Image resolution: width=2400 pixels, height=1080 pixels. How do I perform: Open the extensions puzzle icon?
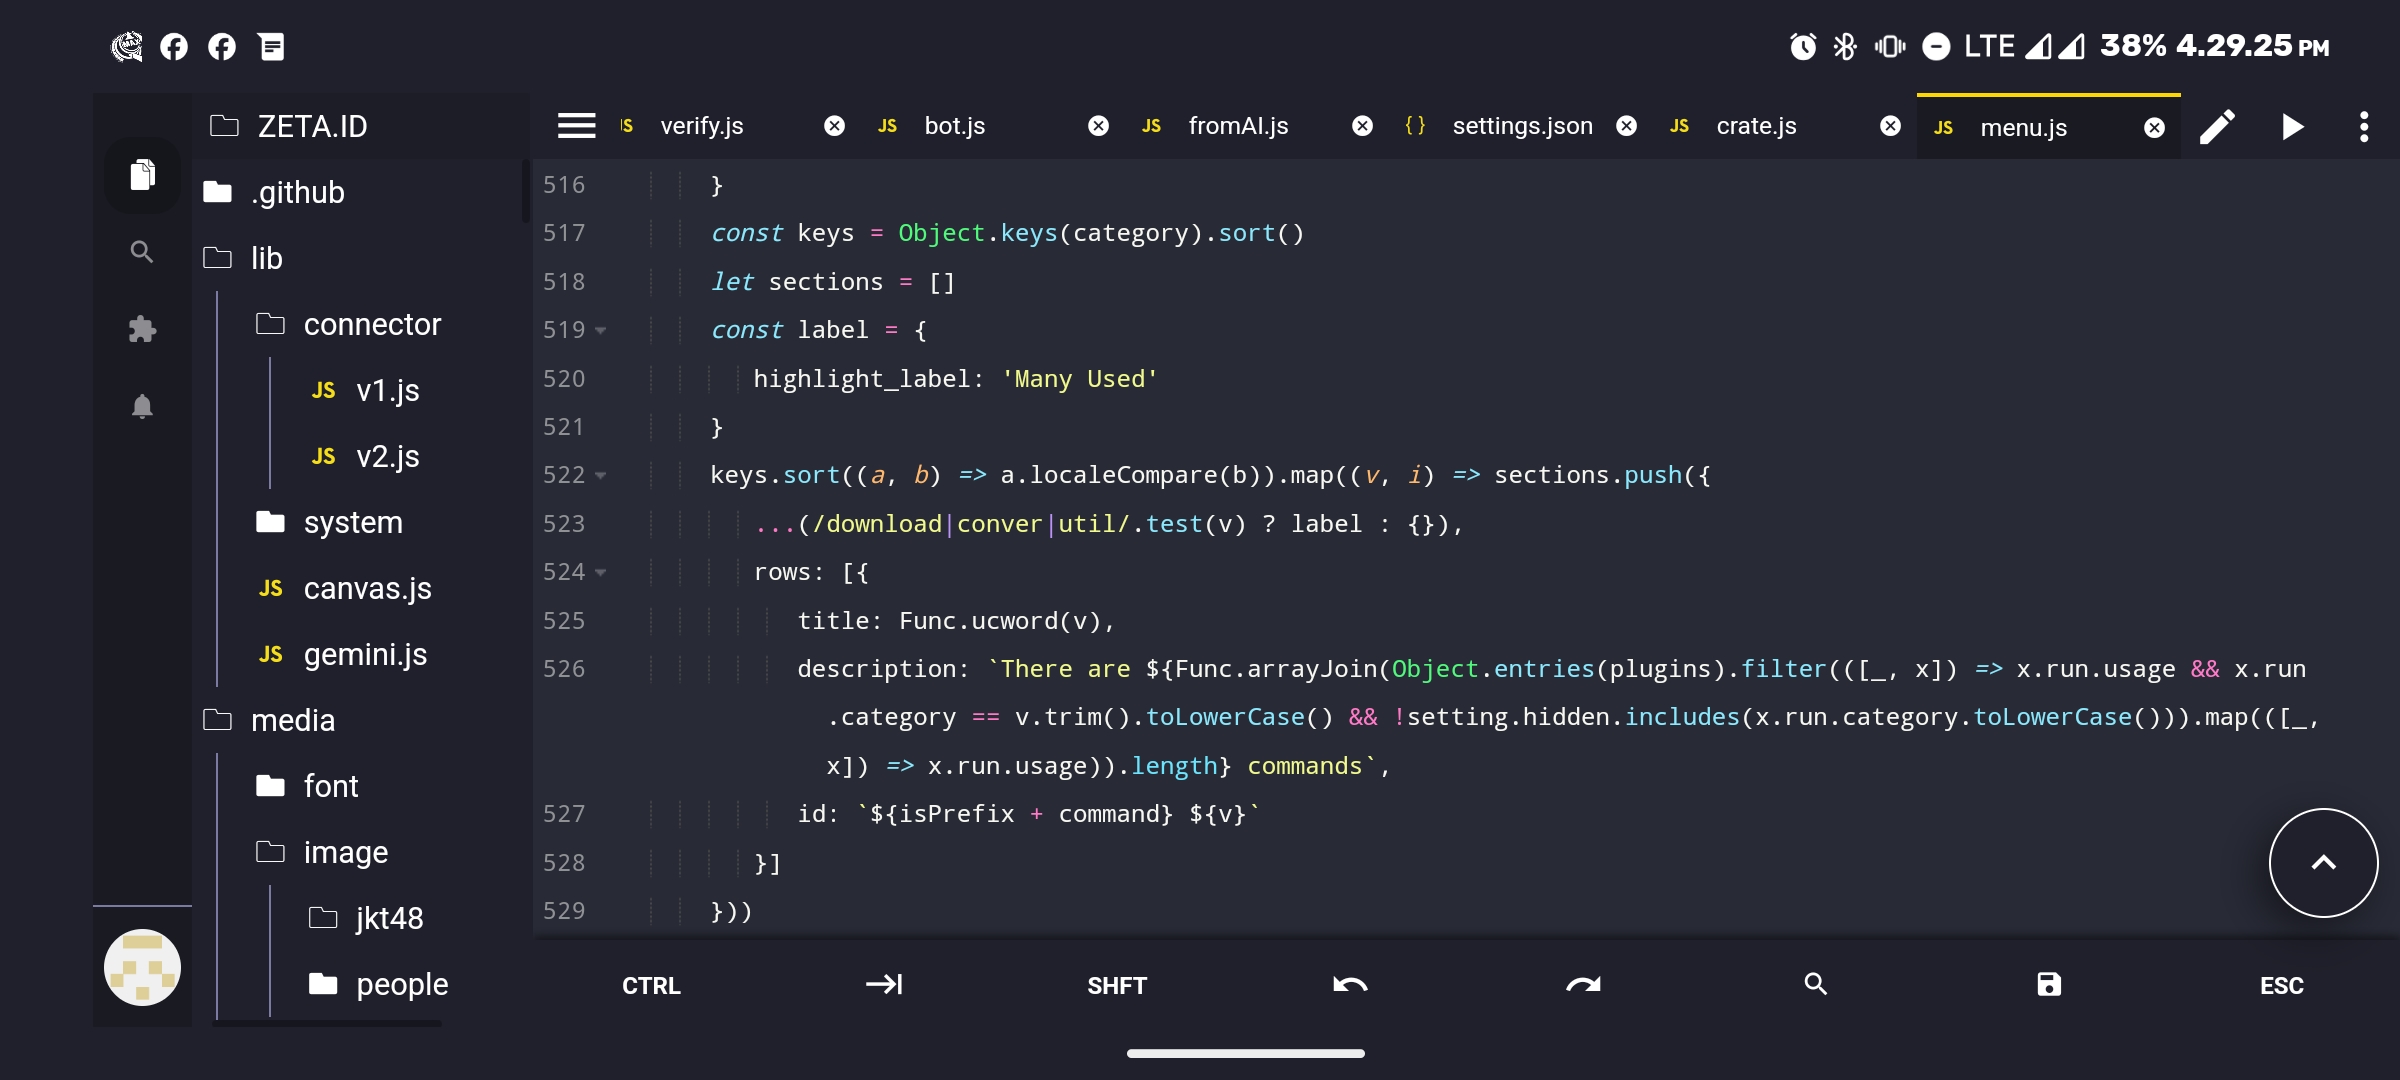pos(142,329)
